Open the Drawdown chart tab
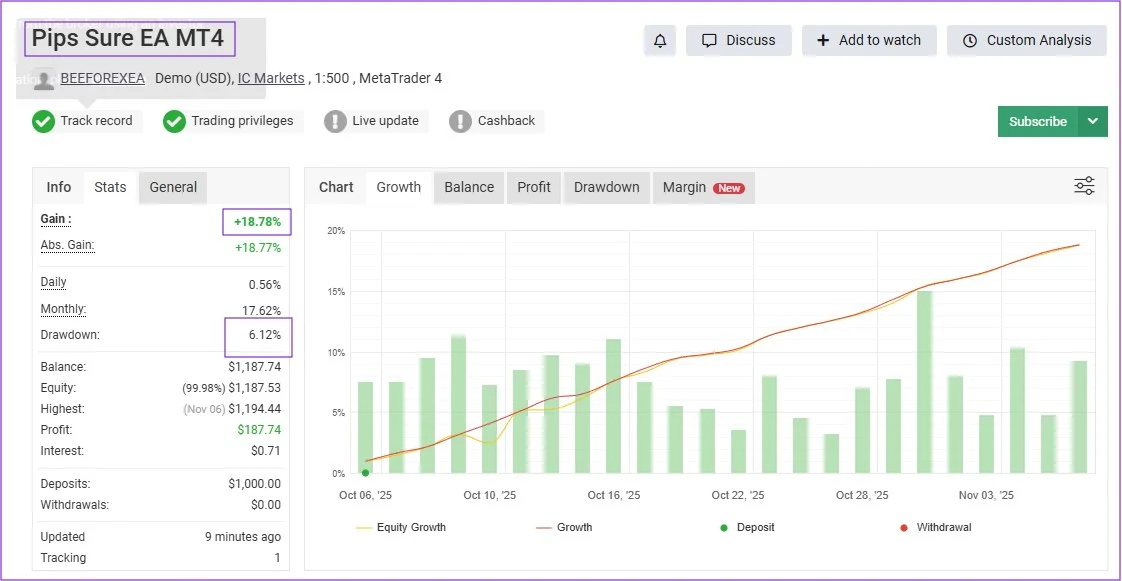 [x=606, y=186]
